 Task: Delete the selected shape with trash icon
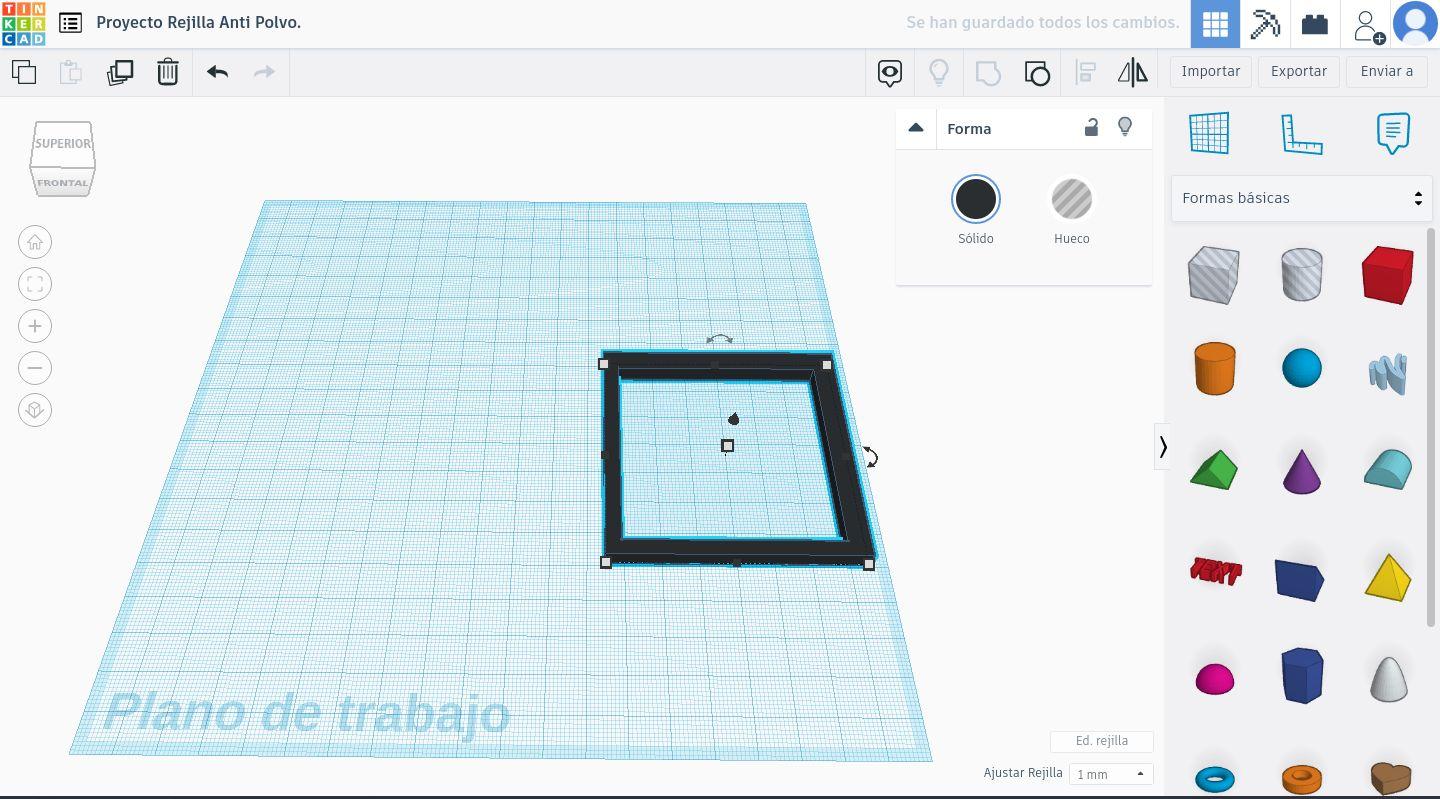coord(167,72)
